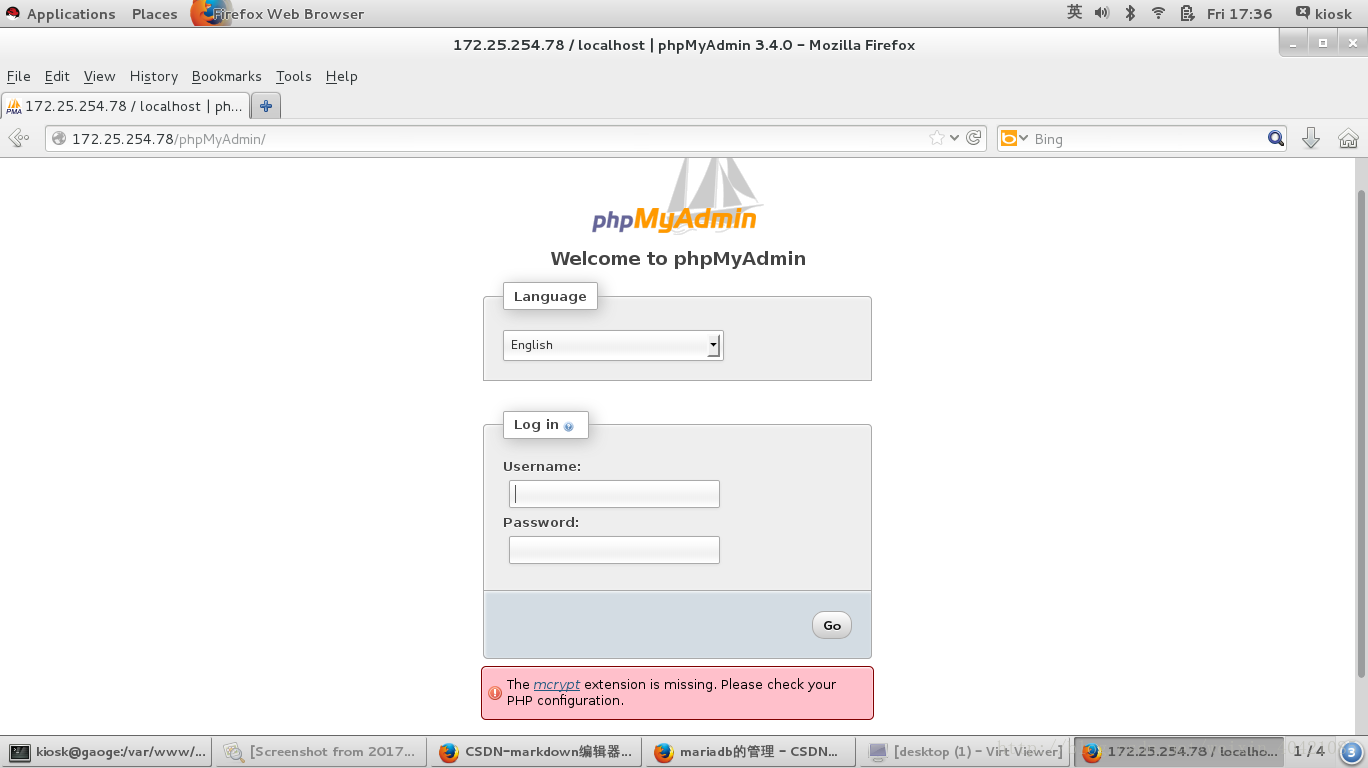The image size is (1368, 768).
Task: Open a new tab with plus button
Action: click(265, 105)
